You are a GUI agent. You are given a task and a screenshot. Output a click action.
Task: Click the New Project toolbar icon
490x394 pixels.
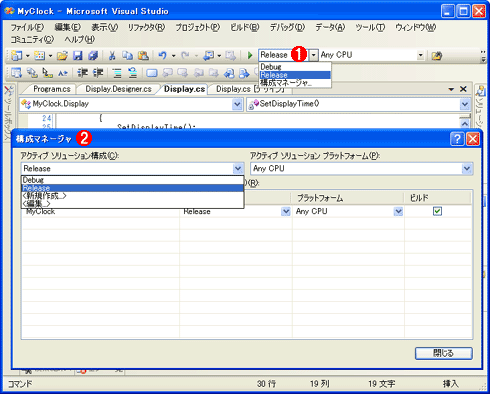(16, 55)
